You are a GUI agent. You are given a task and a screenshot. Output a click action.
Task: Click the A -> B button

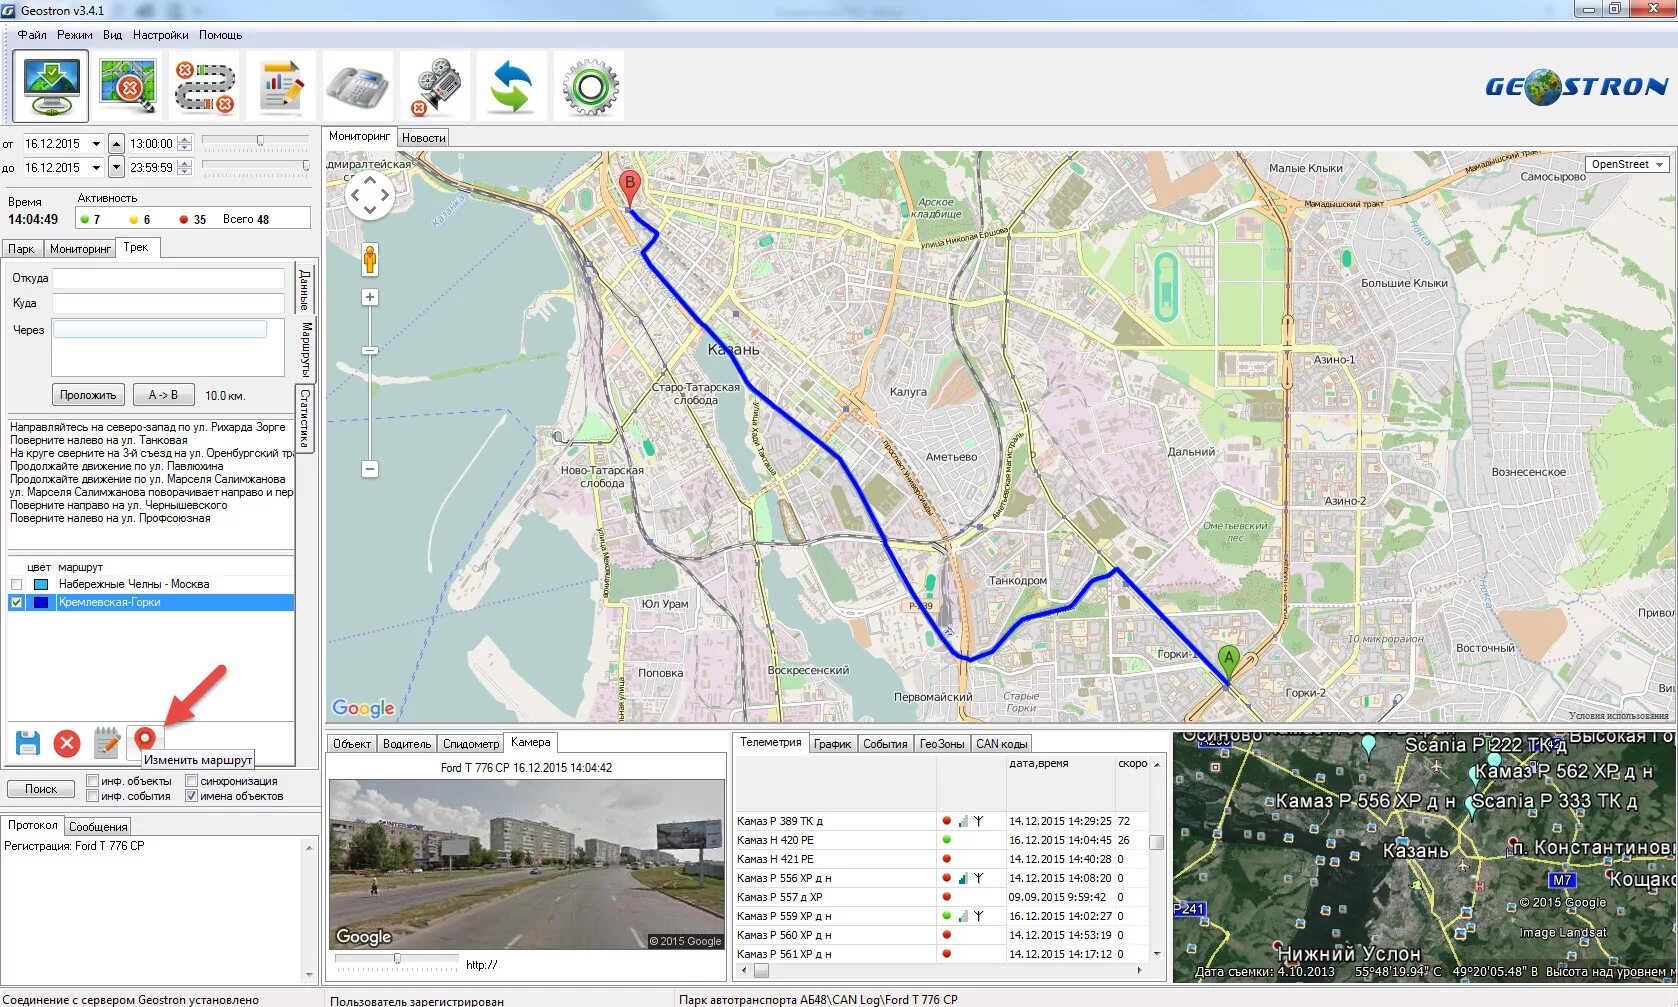tap(163, 395)
